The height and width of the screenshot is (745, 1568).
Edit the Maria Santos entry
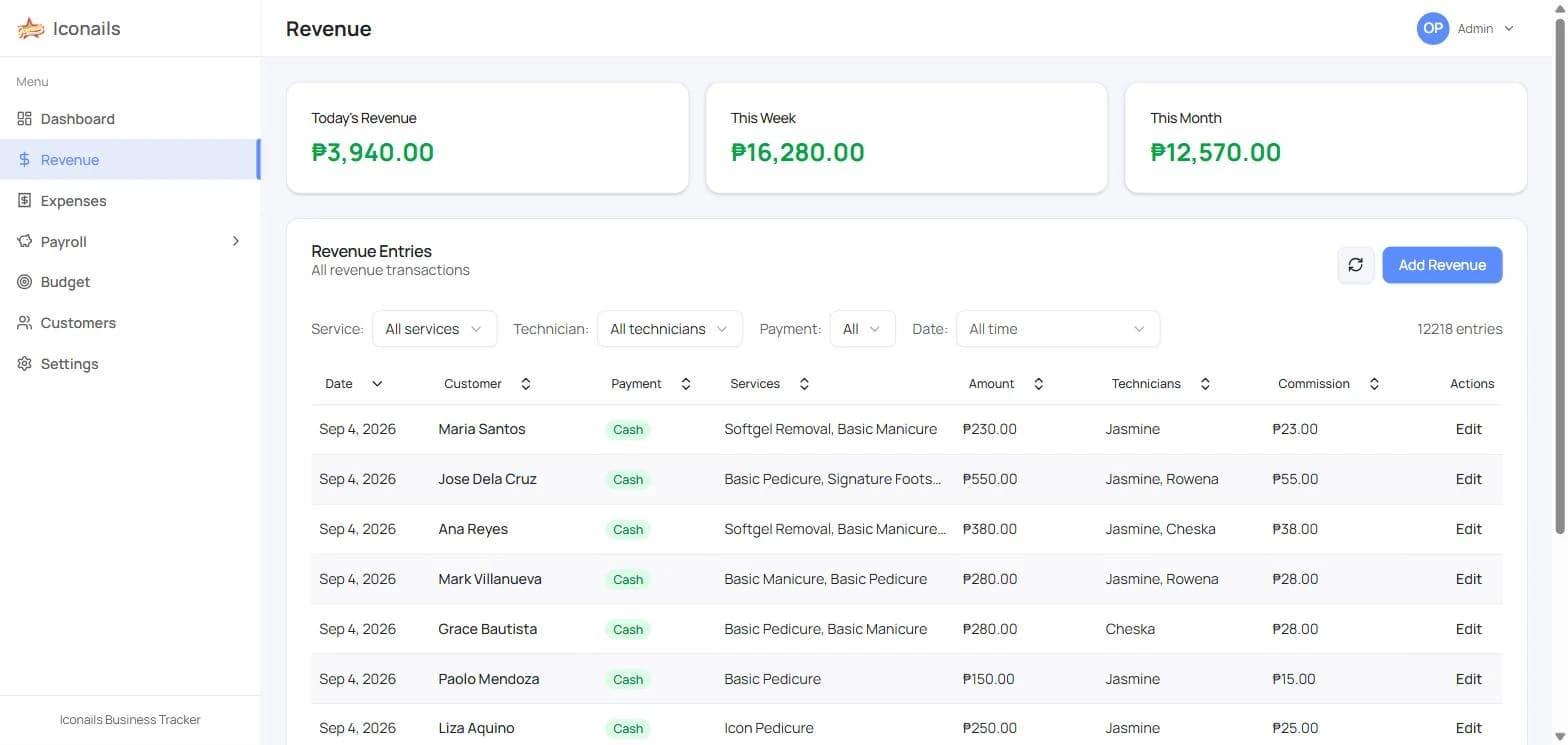[1468, 429]
